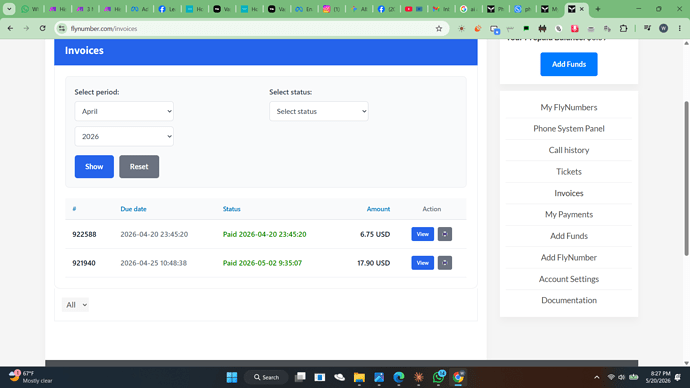The height and width of the screenshot is (388, 690).
Task: Open WhatsApp from the taskbar
Action: tap(438, 377)
